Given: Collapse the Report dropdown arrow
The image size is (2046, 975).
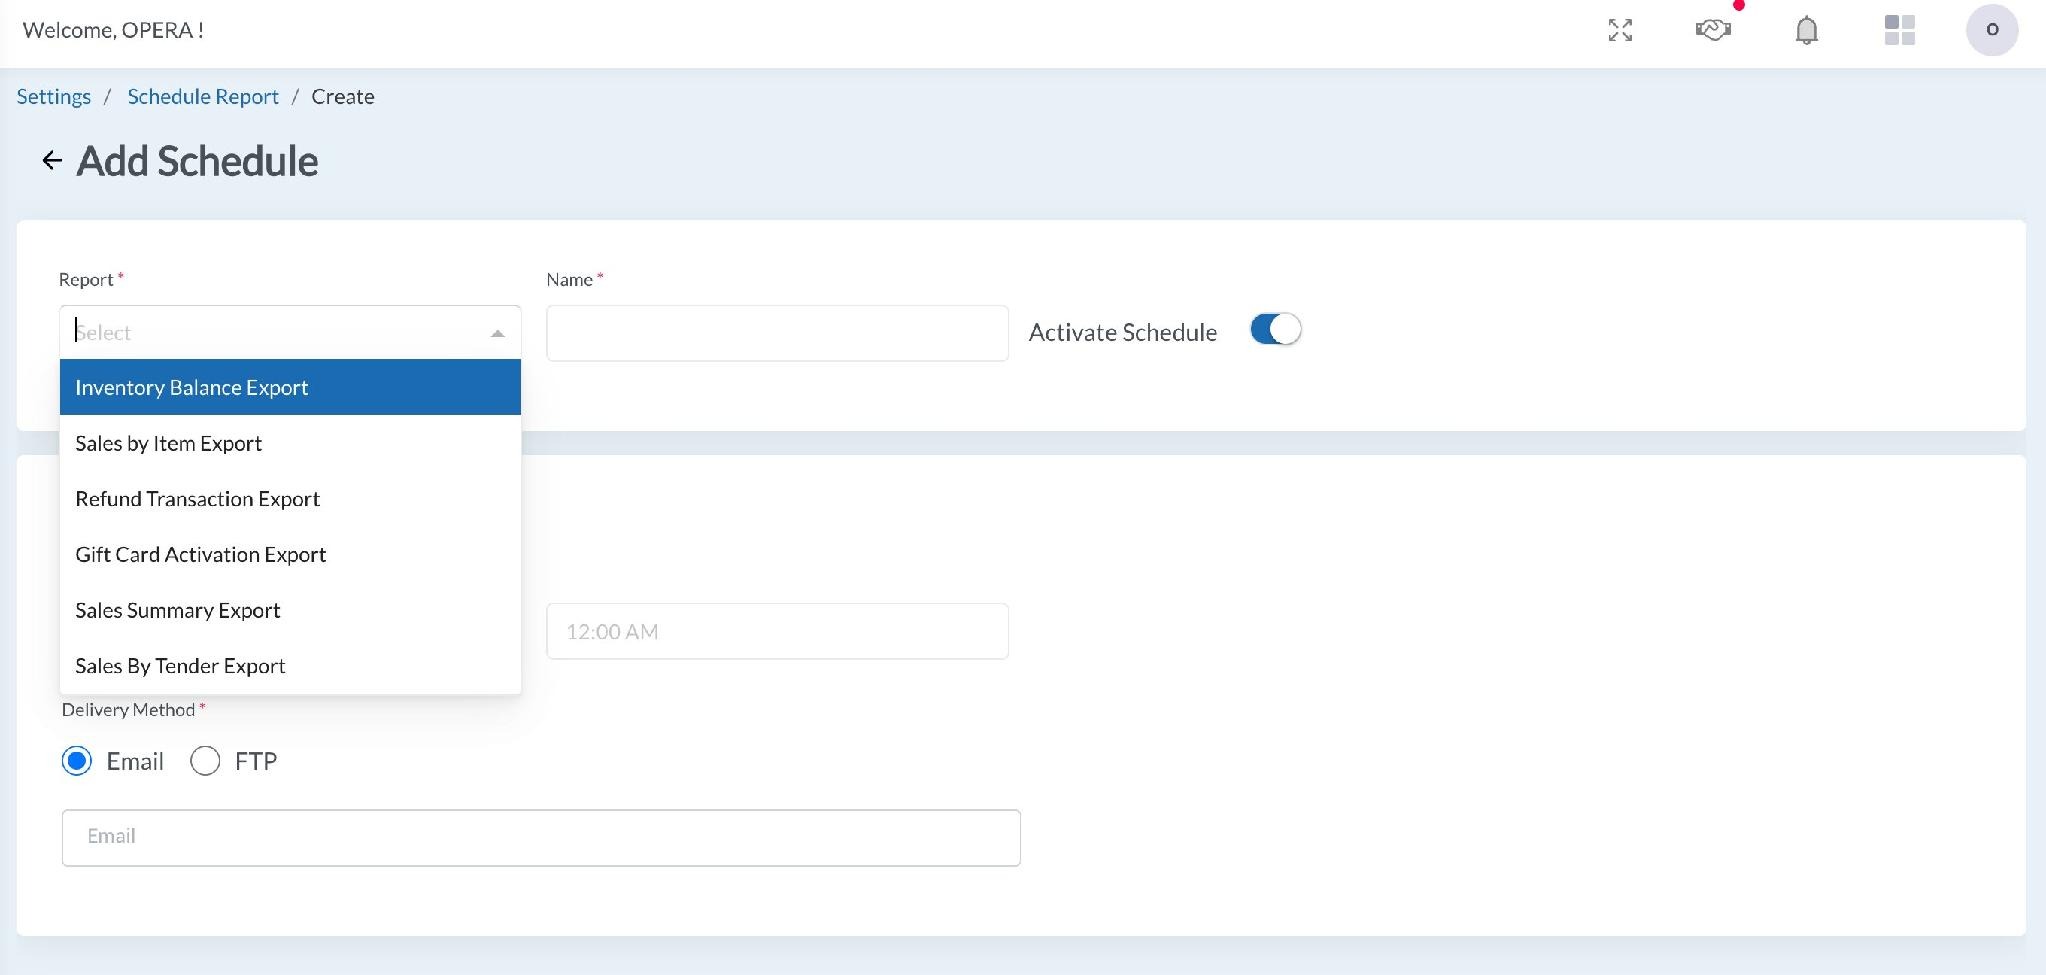Looking at the screenshot, I should pyautogui.click(x=497, y=333).
